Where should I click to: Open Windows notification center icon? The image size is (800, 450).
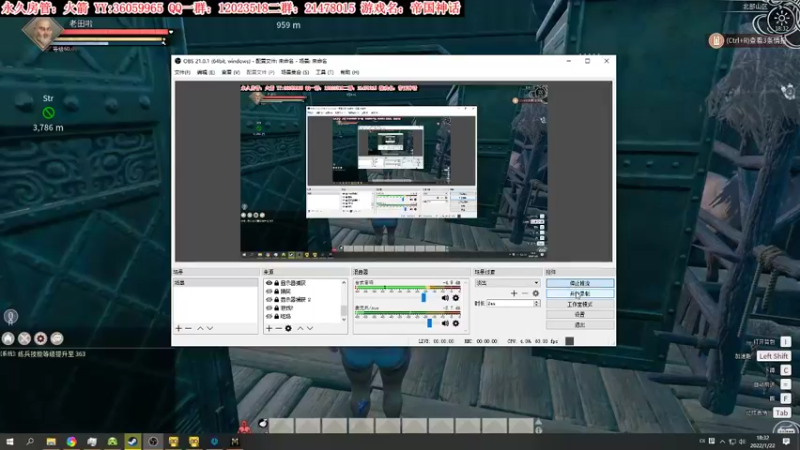tap(786, 442)
